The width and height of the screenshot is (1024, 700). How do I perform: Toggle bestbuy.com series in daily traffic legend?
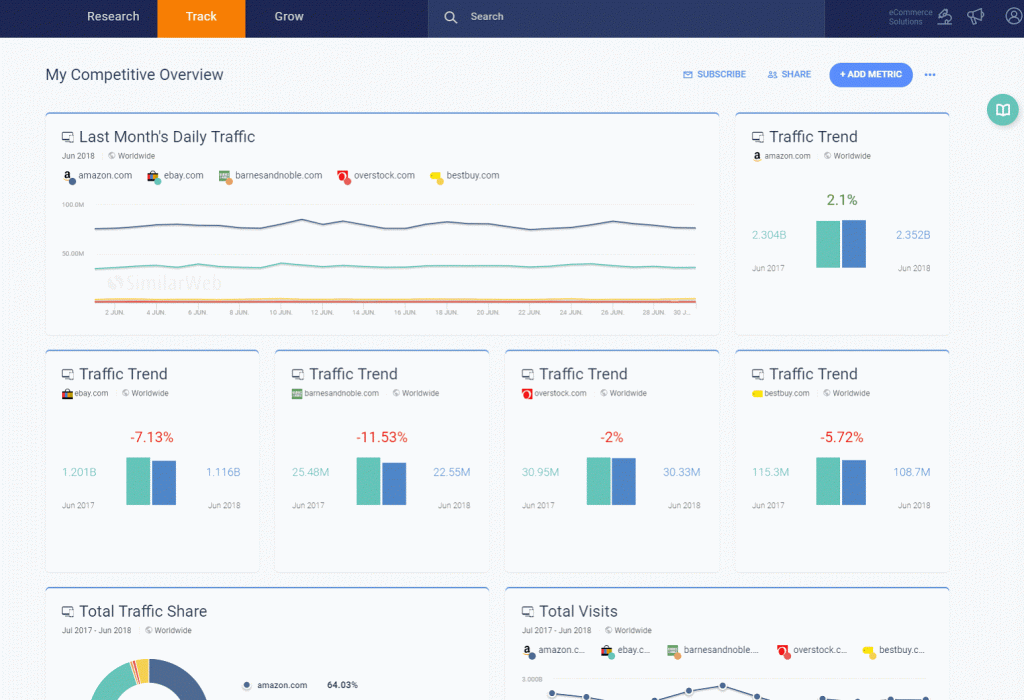(464, 176)
